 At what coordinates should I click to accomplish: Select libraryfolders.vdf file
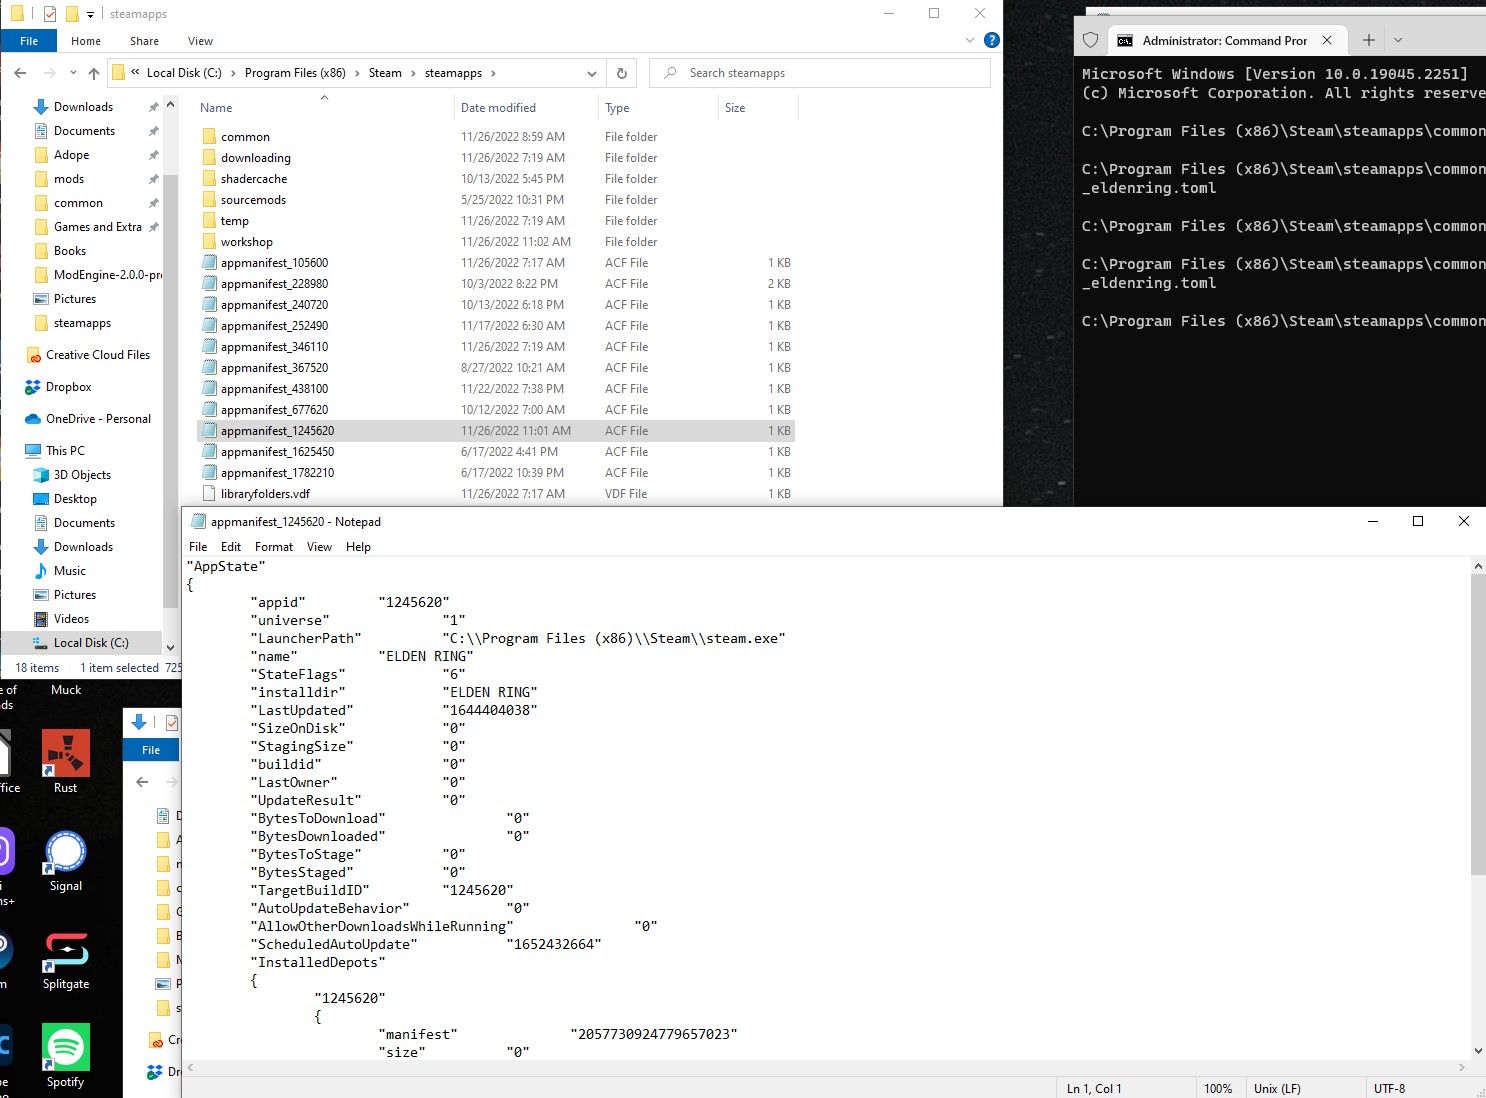click(265, 494)
